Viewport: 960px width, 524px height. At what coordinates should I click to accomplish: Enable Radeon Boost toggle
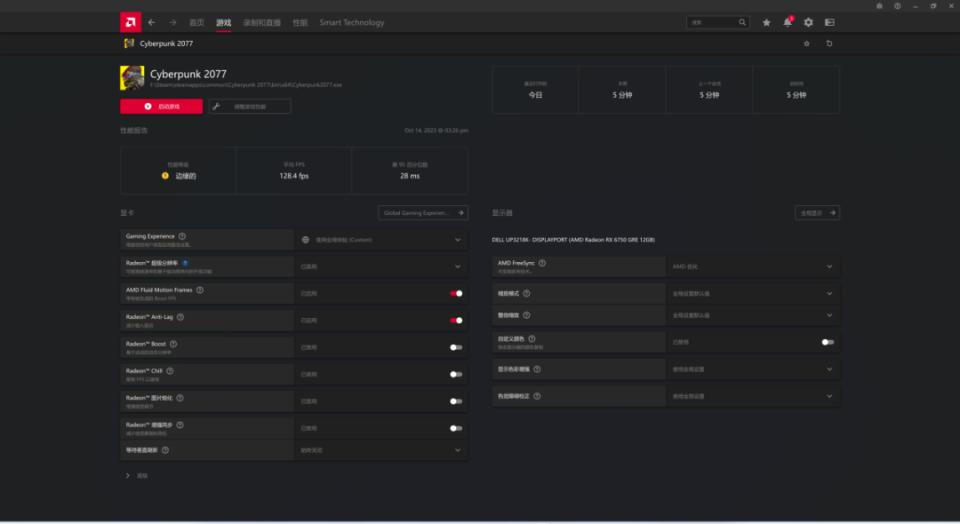(x=456, y=347)
